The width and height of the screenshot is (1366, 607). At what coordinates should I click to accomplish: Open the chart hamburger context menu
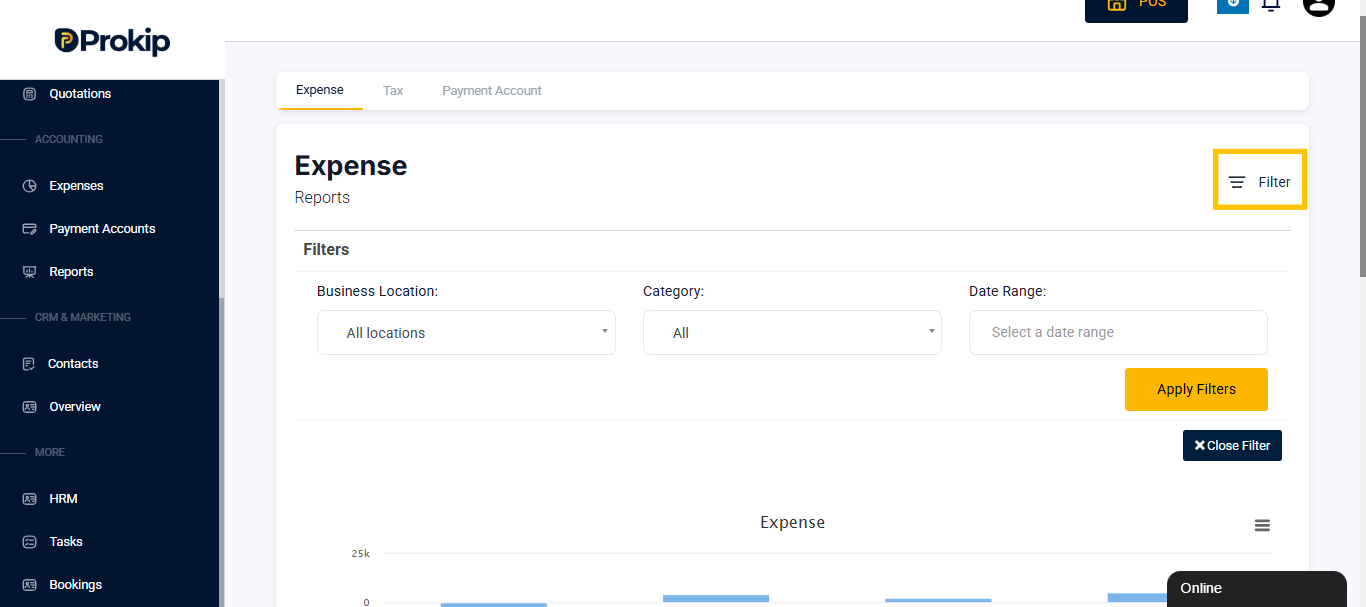1262,526
